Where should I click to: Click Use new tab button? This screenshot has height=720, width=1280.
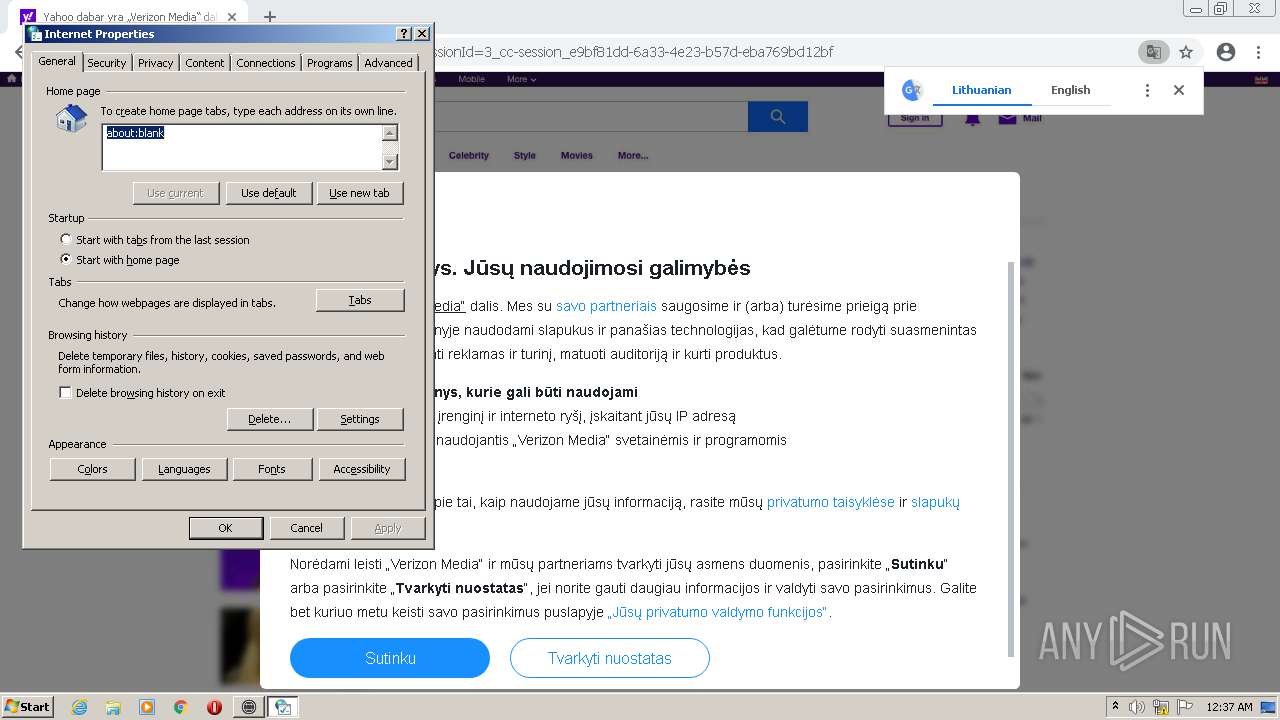coord(359,193)
